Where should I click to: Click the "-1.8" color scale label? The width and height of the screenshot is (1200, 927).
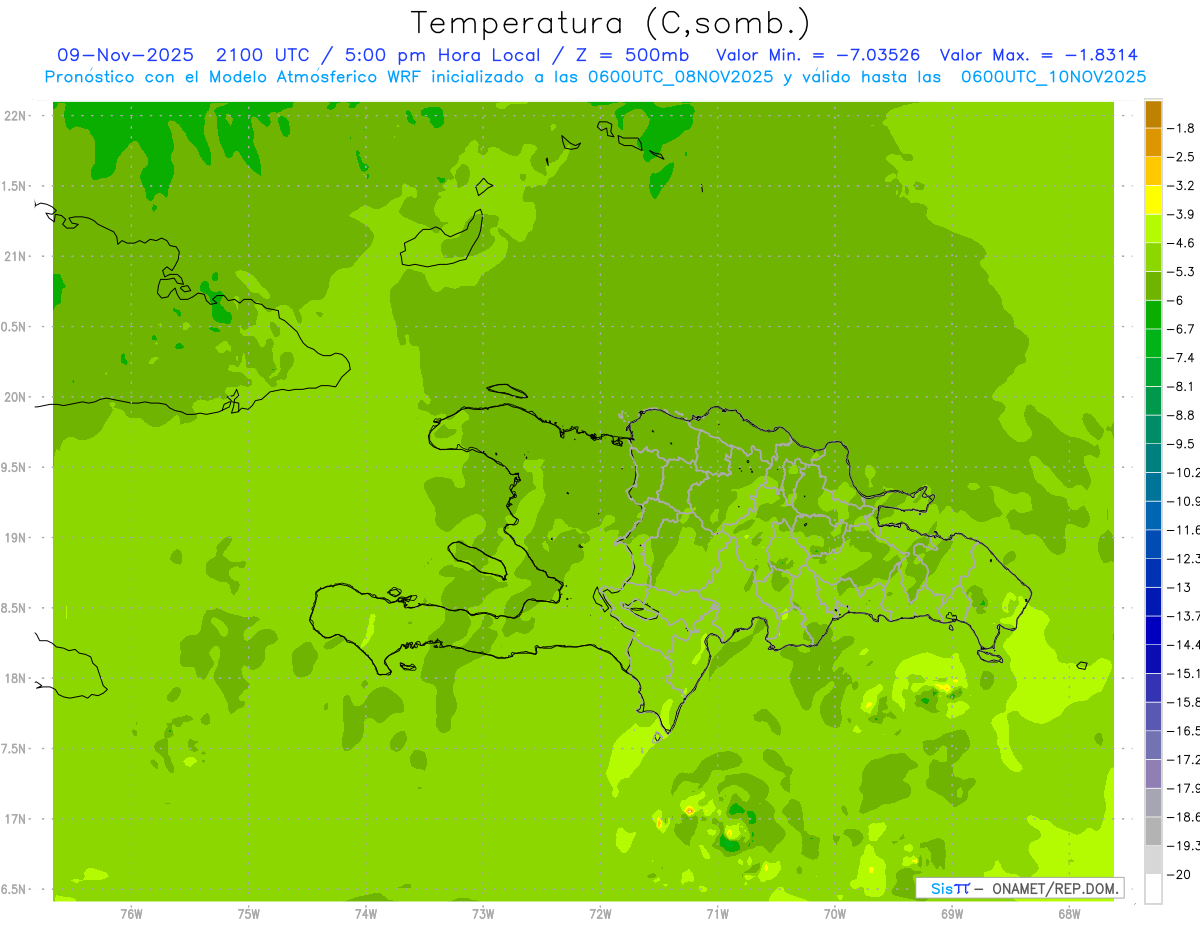coord(1181,128)
